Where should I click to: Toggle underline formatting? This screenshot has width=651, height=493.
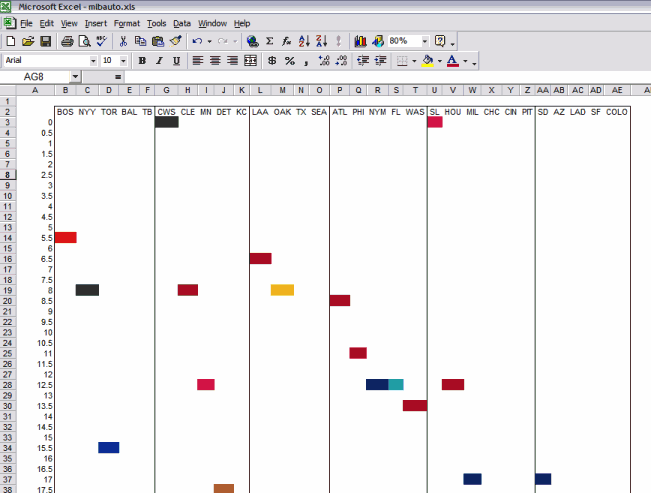coord(176,61)
